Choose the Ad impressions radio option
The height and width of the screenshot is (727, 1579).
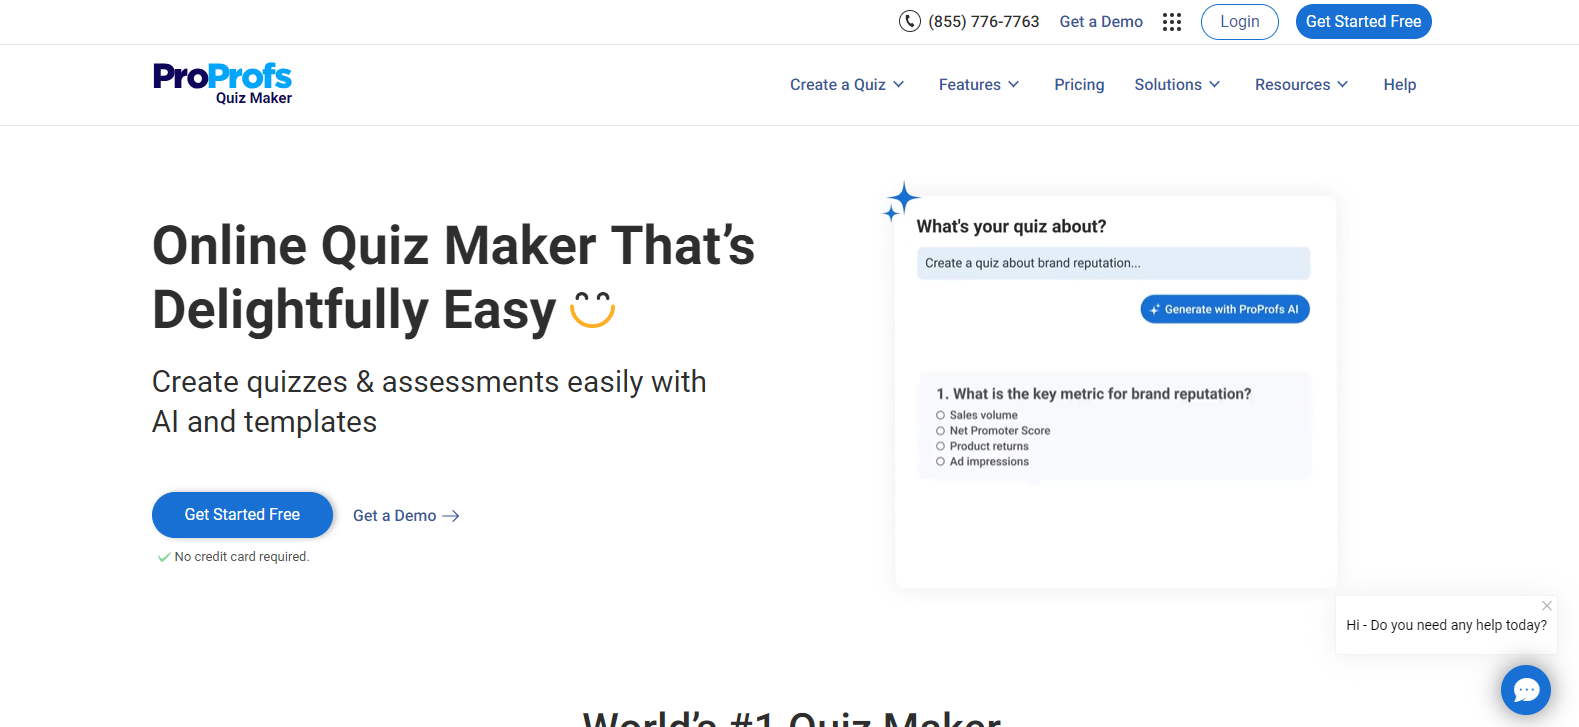pos(940,462)
